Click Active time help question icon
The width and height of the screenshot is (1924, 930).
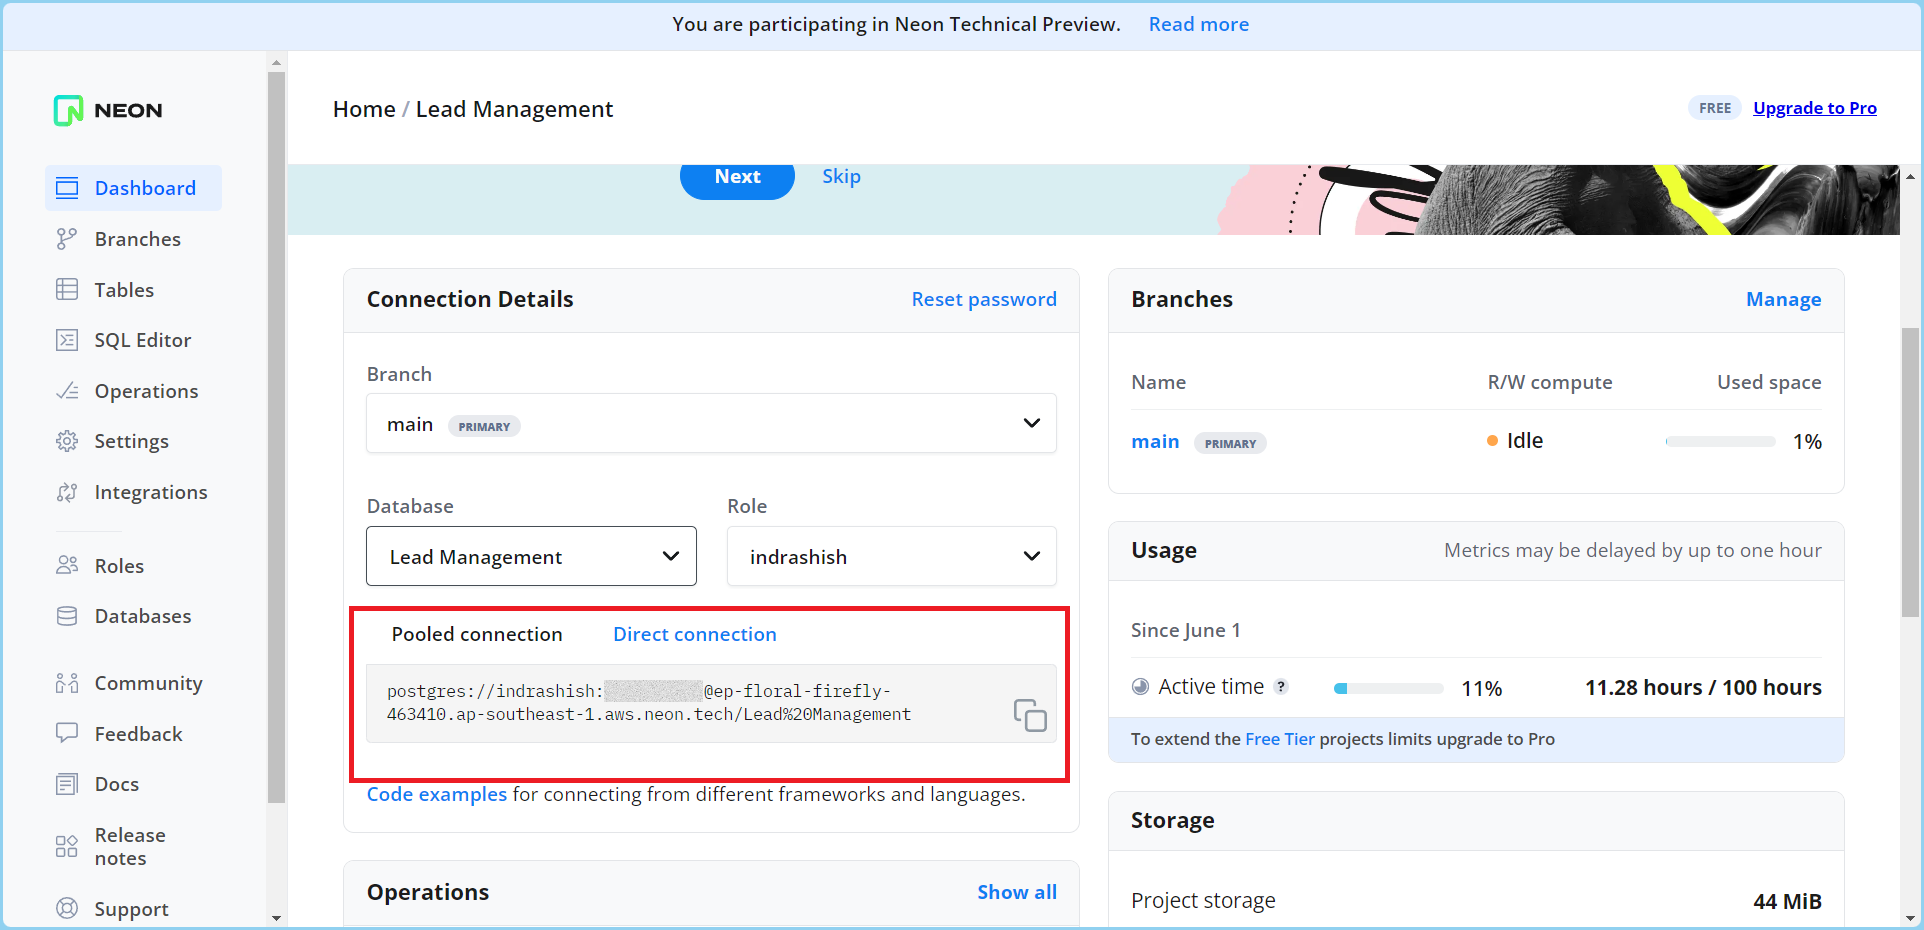click(x=1281, y=687)
